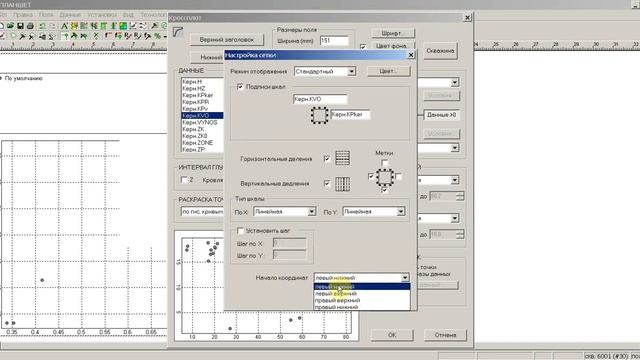Click the green letter A toolbar icon
The image size is (640, 360).
pyautogui.click(x=64, y=25)
